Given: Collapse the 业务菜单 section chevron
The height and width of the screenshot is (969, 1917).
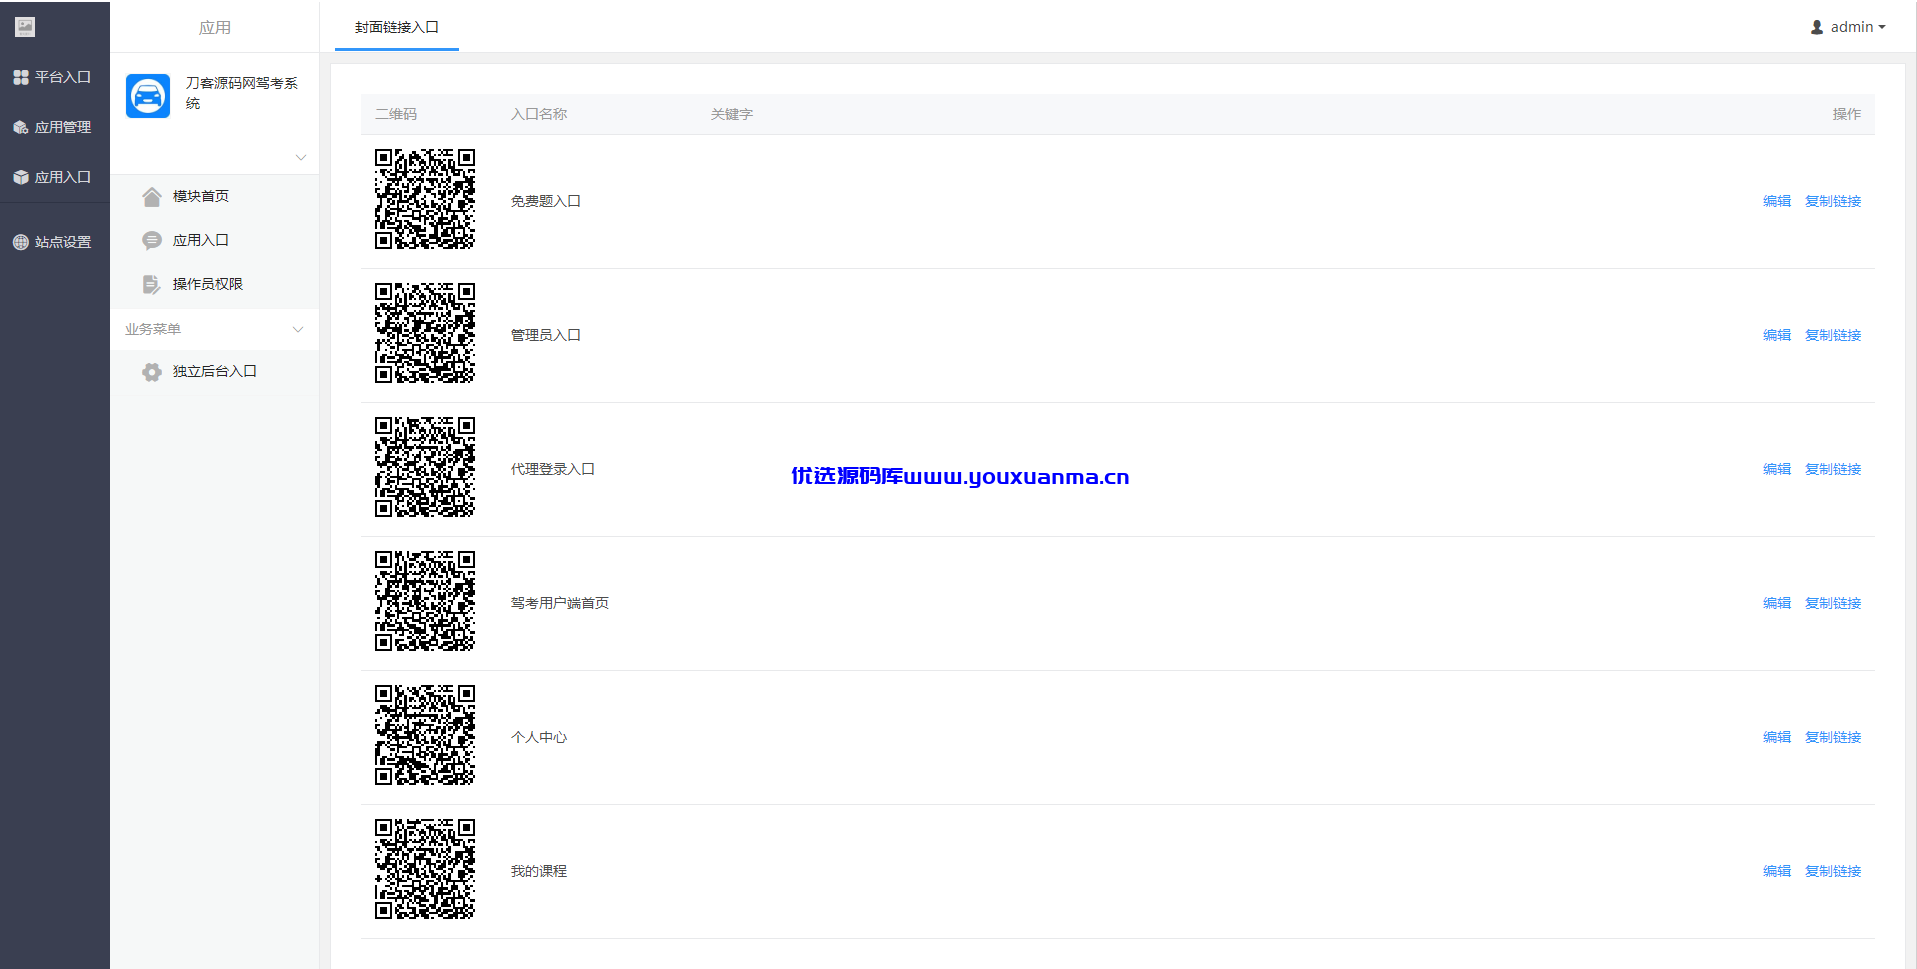Looking at the screenshot, I should point(298,329).
